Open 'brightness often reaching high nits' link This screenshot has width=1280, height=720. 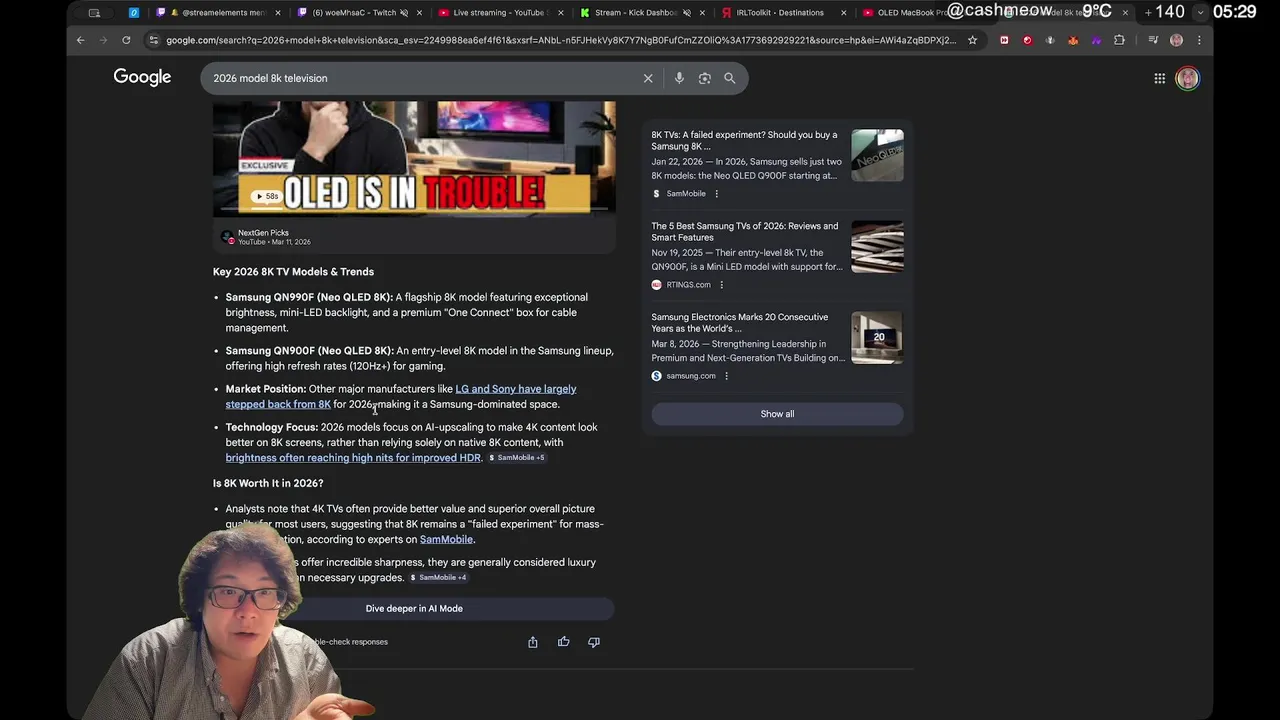(353, 458)
